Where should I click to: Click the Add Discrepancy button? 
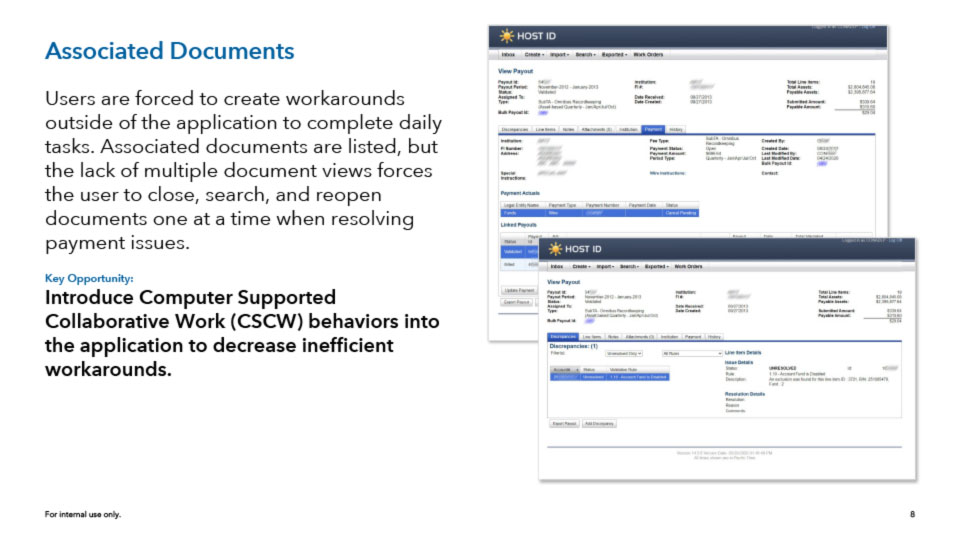[x=600, y=424]
